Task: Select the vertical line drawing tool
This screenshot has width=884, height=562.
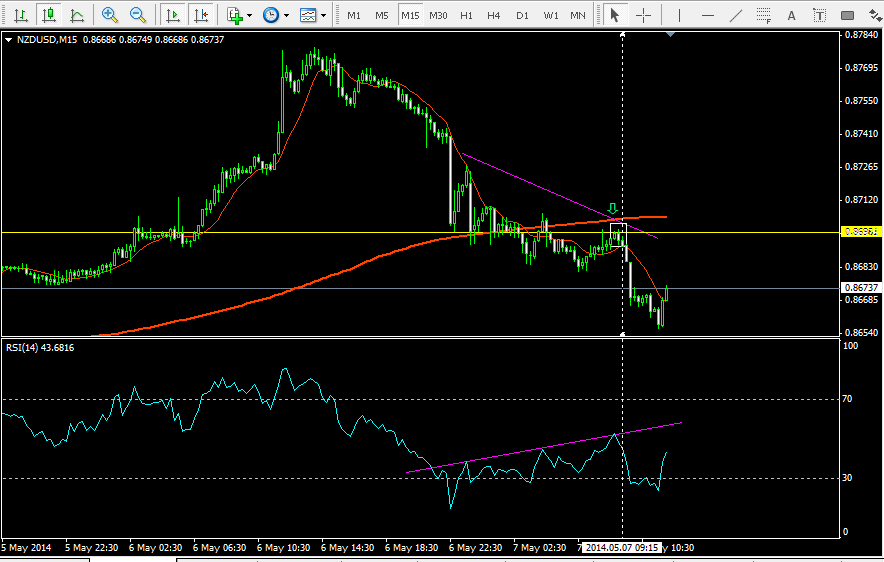Action: coord(679,15)
